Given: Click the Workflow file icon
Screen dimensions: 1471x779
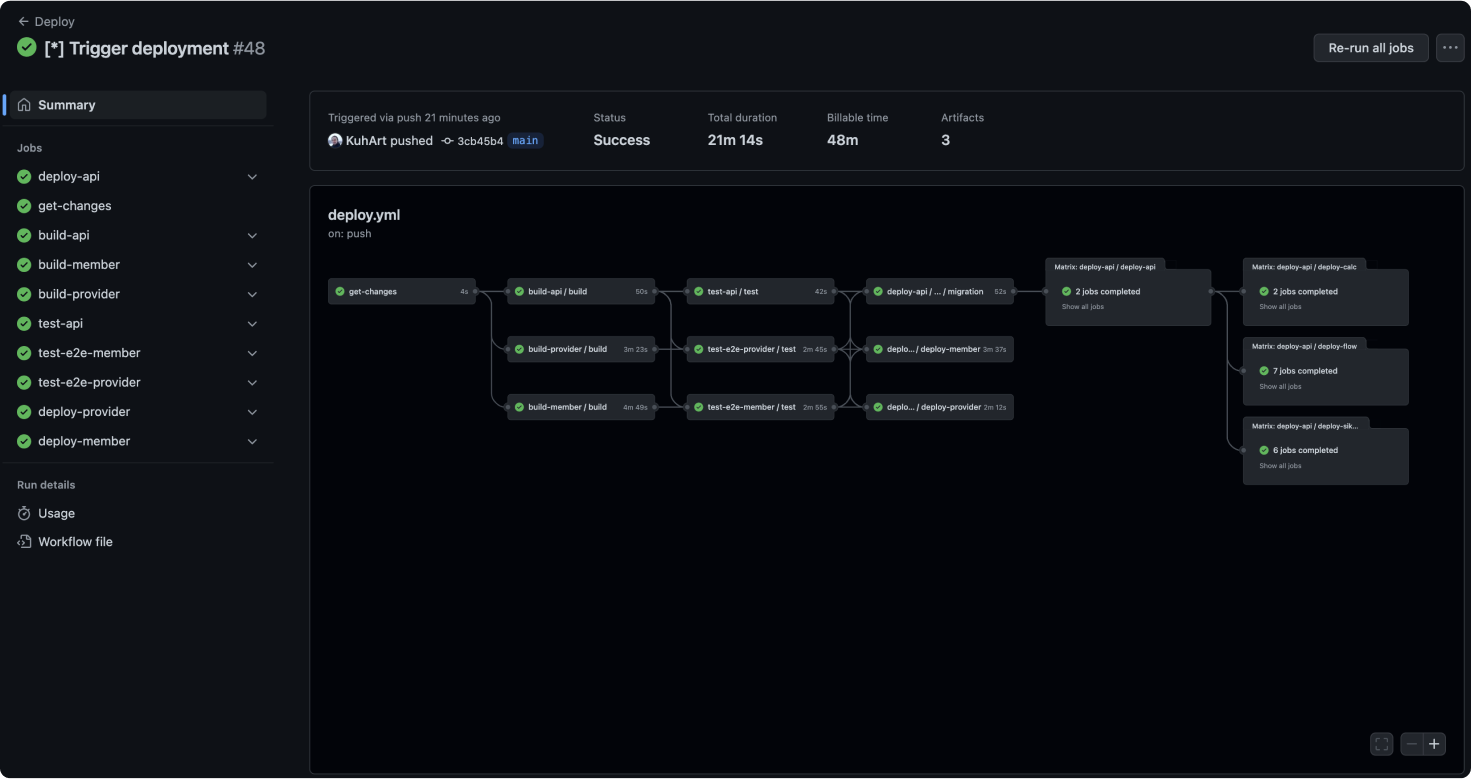Looking at the screenshot, I should (x=24, y=542).
